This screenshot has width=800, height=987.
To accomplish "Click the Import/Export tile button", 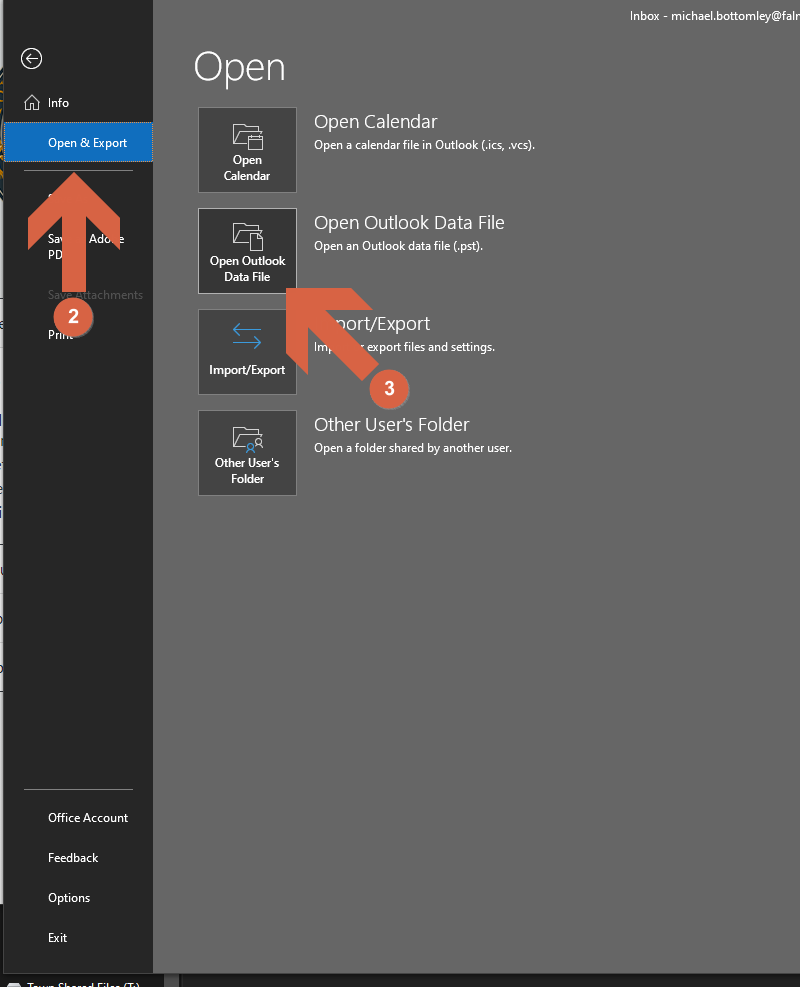I will pos(247,352).
